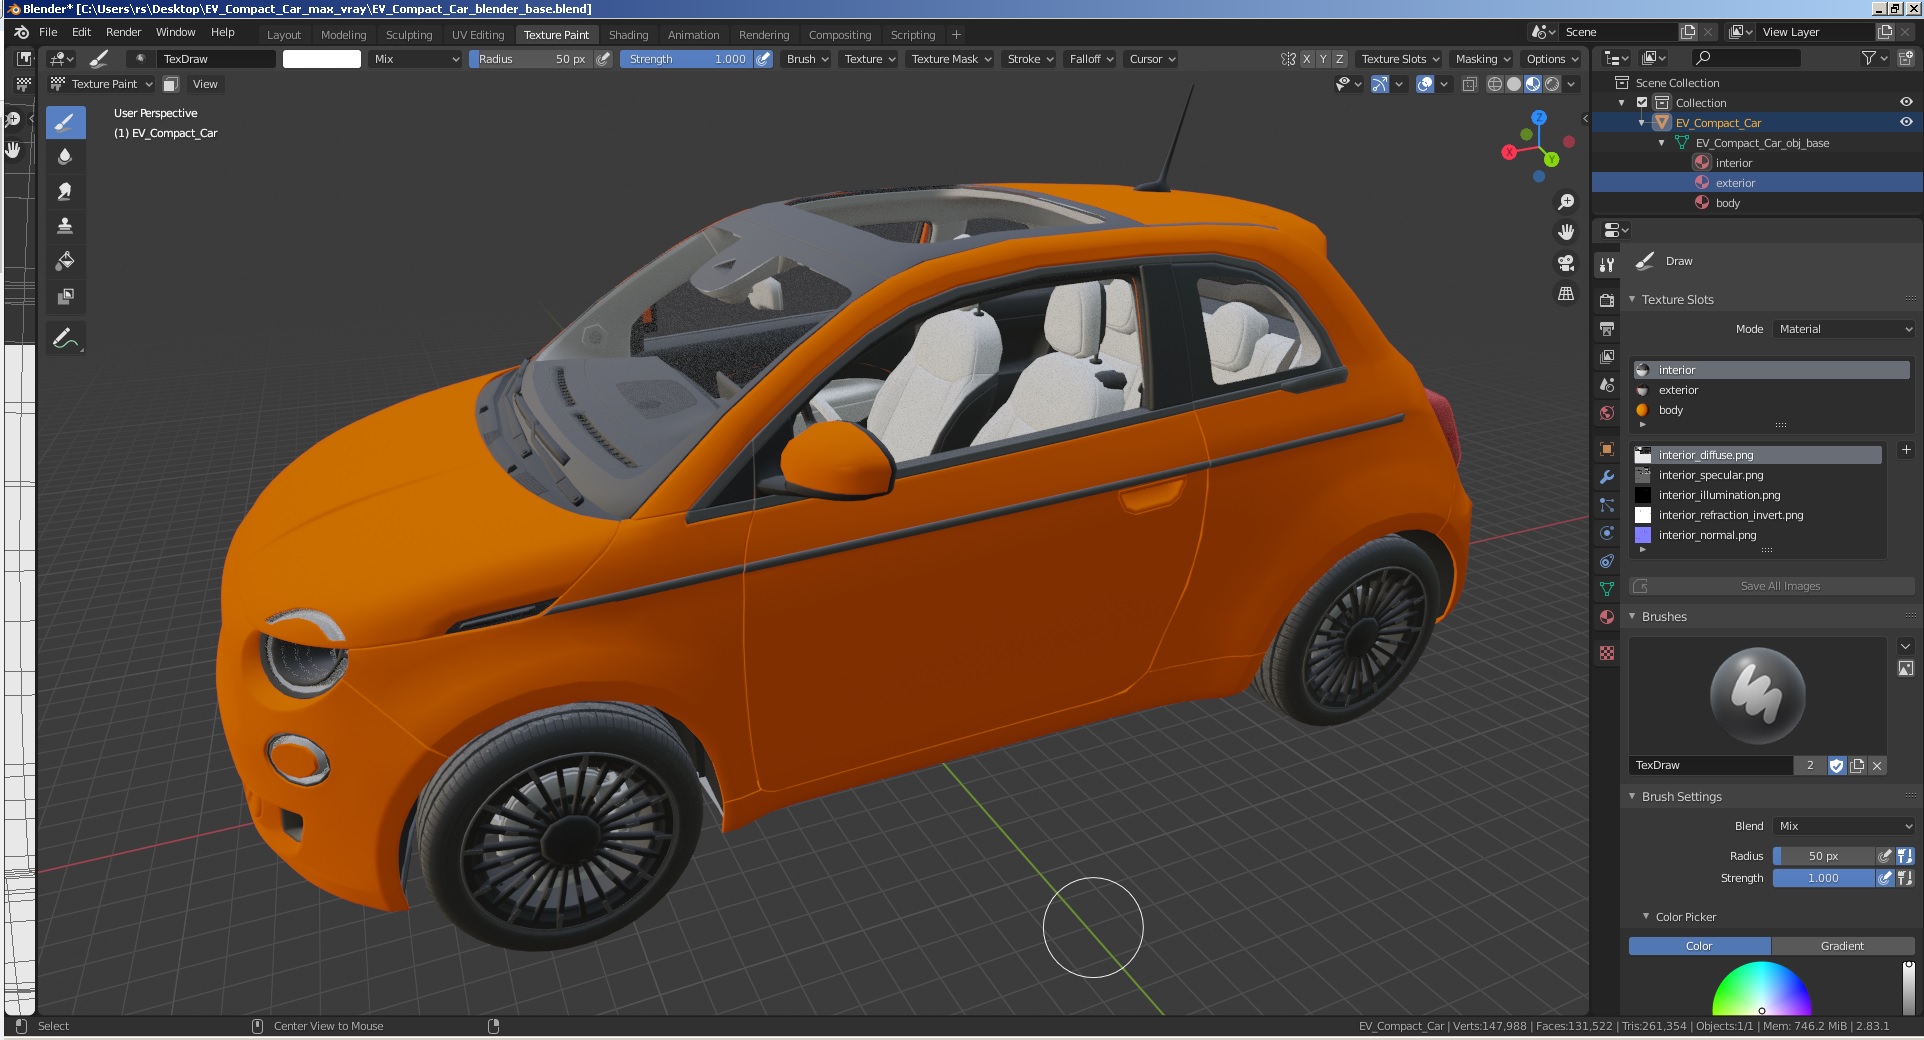Viewport: 1924px width, 1040px height.
Task: Click the Strength slider in Brush Settings
Action: pos(1823,878)
